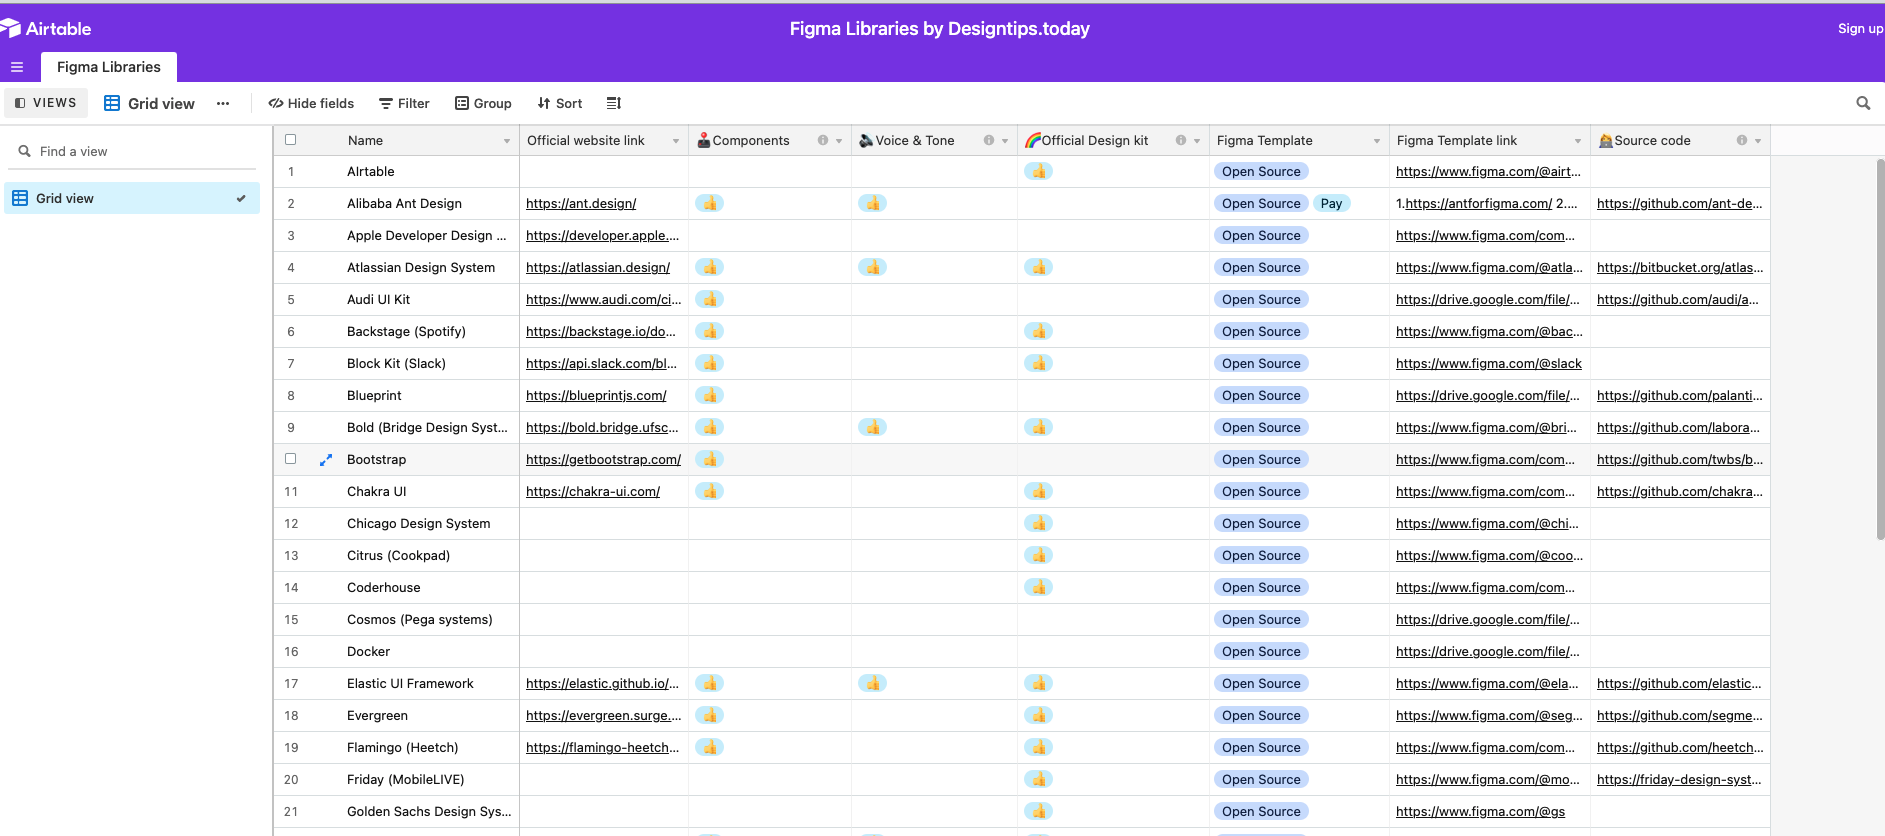Click thumbs-up in Official Design kit for Backstage (Spotify)
Screen dimensions: 1885x836
(1039, 331)
